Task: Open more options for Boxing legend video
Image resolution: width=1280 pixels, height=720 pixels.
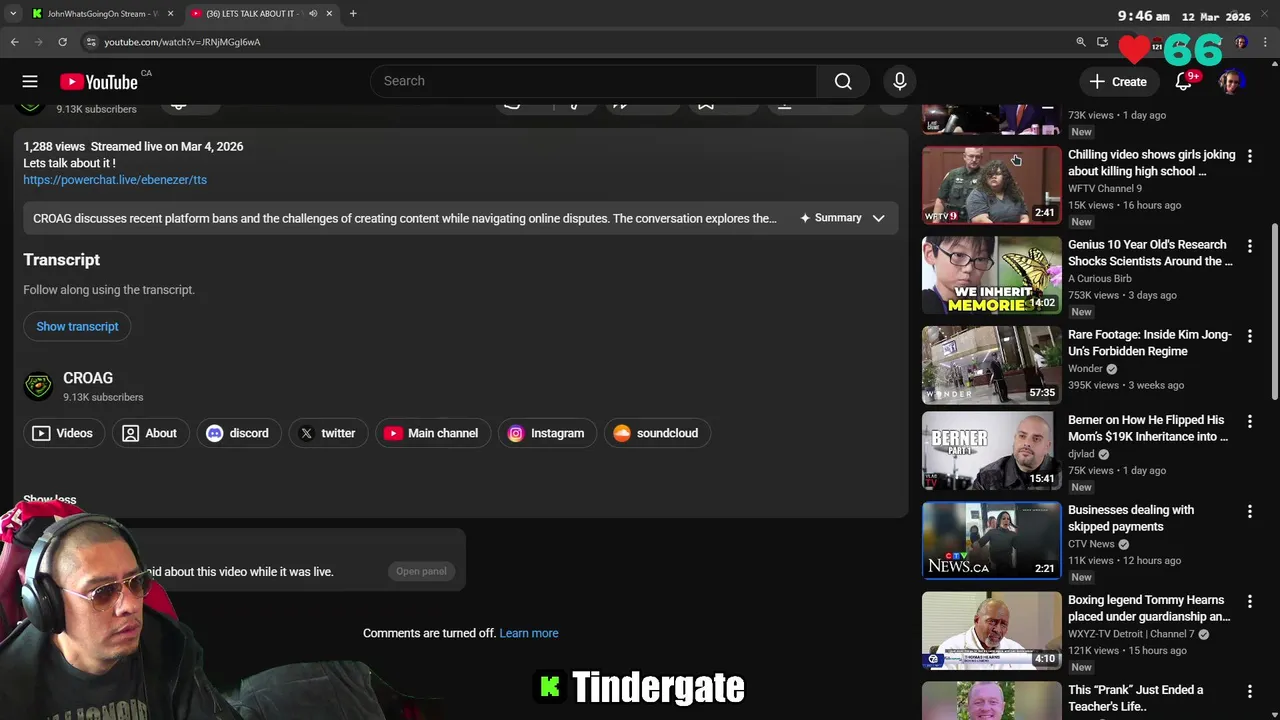Action: tap(1249, 601)
